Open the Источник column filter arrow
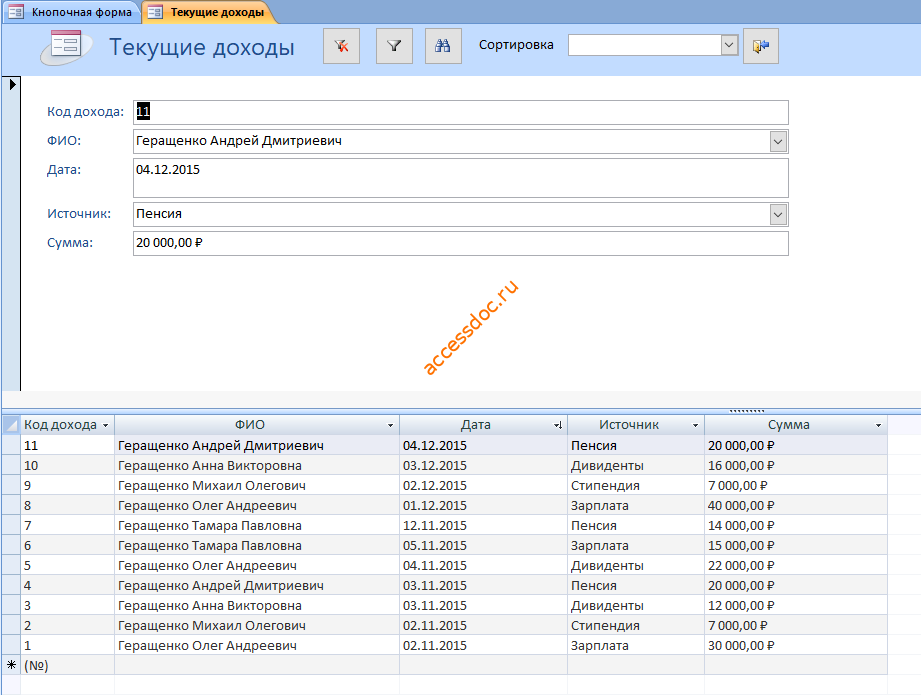This screenshot has width=921, height=695. (695, 425)
